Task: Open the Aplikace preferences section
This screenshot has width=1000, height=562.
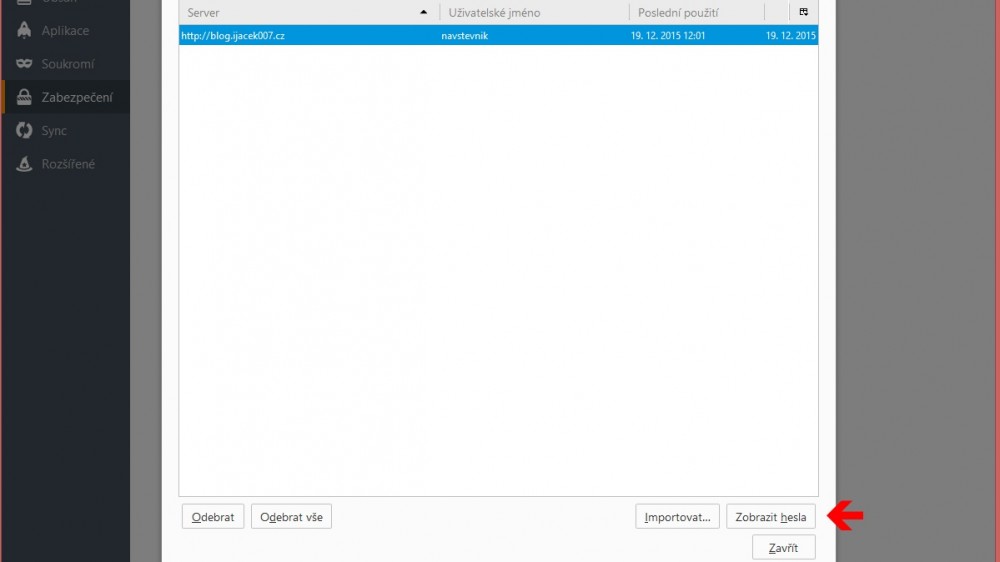Action: [x=65, y=31]
